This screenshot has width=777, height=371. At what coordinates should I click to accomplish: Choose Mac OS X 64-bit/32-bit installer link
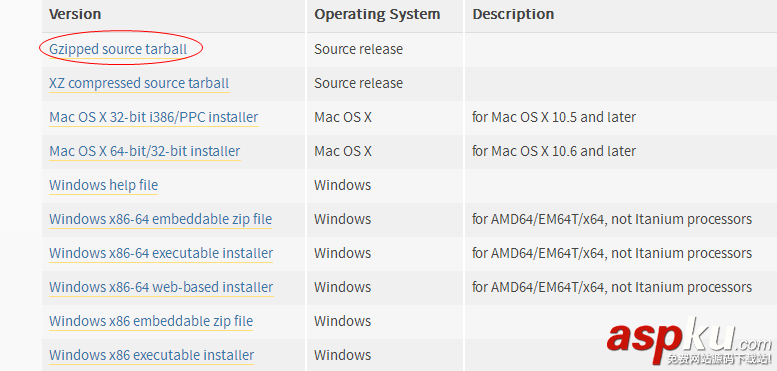coord(145,151)
